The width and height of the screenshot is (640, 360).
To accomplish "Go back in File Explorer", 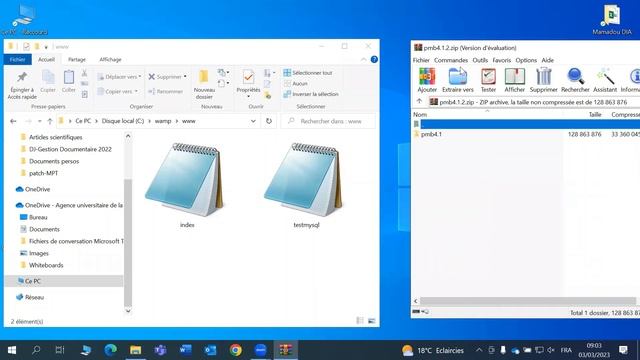I will tap(13, 121).
